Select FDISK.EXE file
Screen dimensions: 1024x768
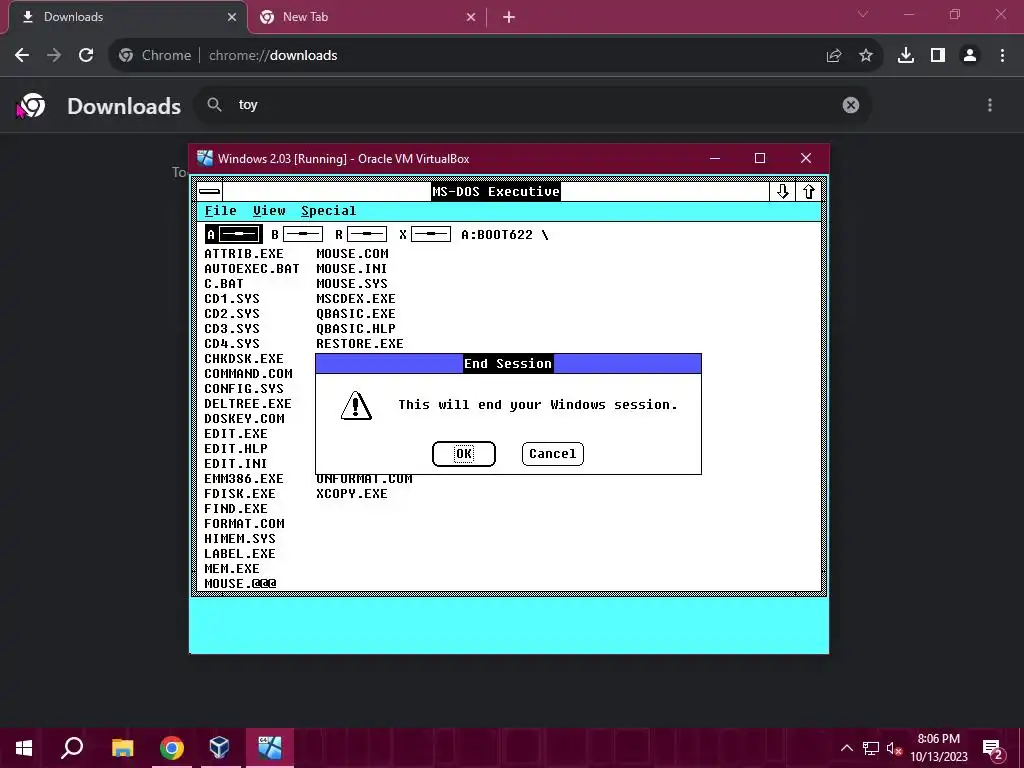[240, 494]
